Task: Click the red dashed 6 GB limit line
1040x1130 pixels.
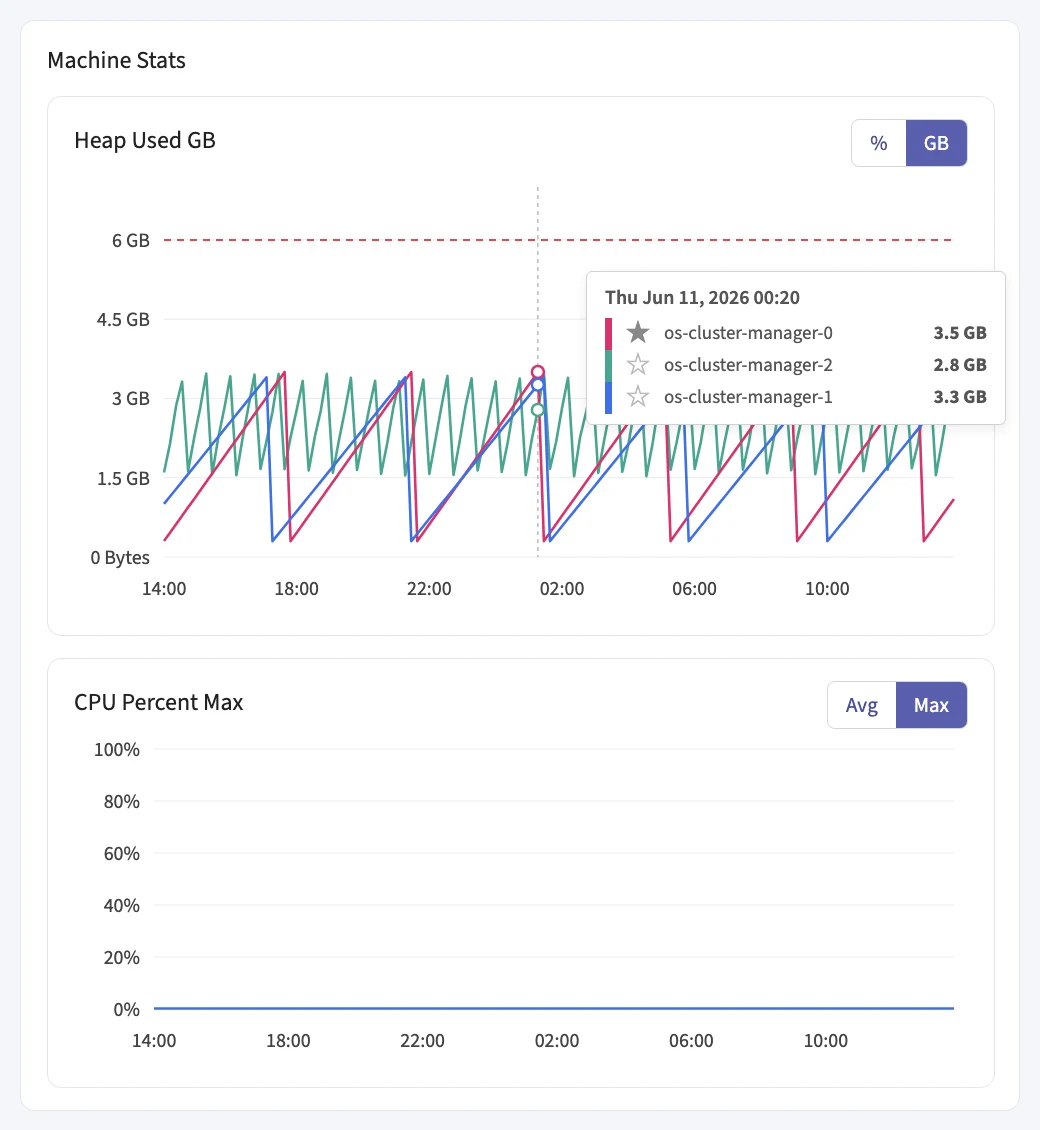Action: click(558, 240)
